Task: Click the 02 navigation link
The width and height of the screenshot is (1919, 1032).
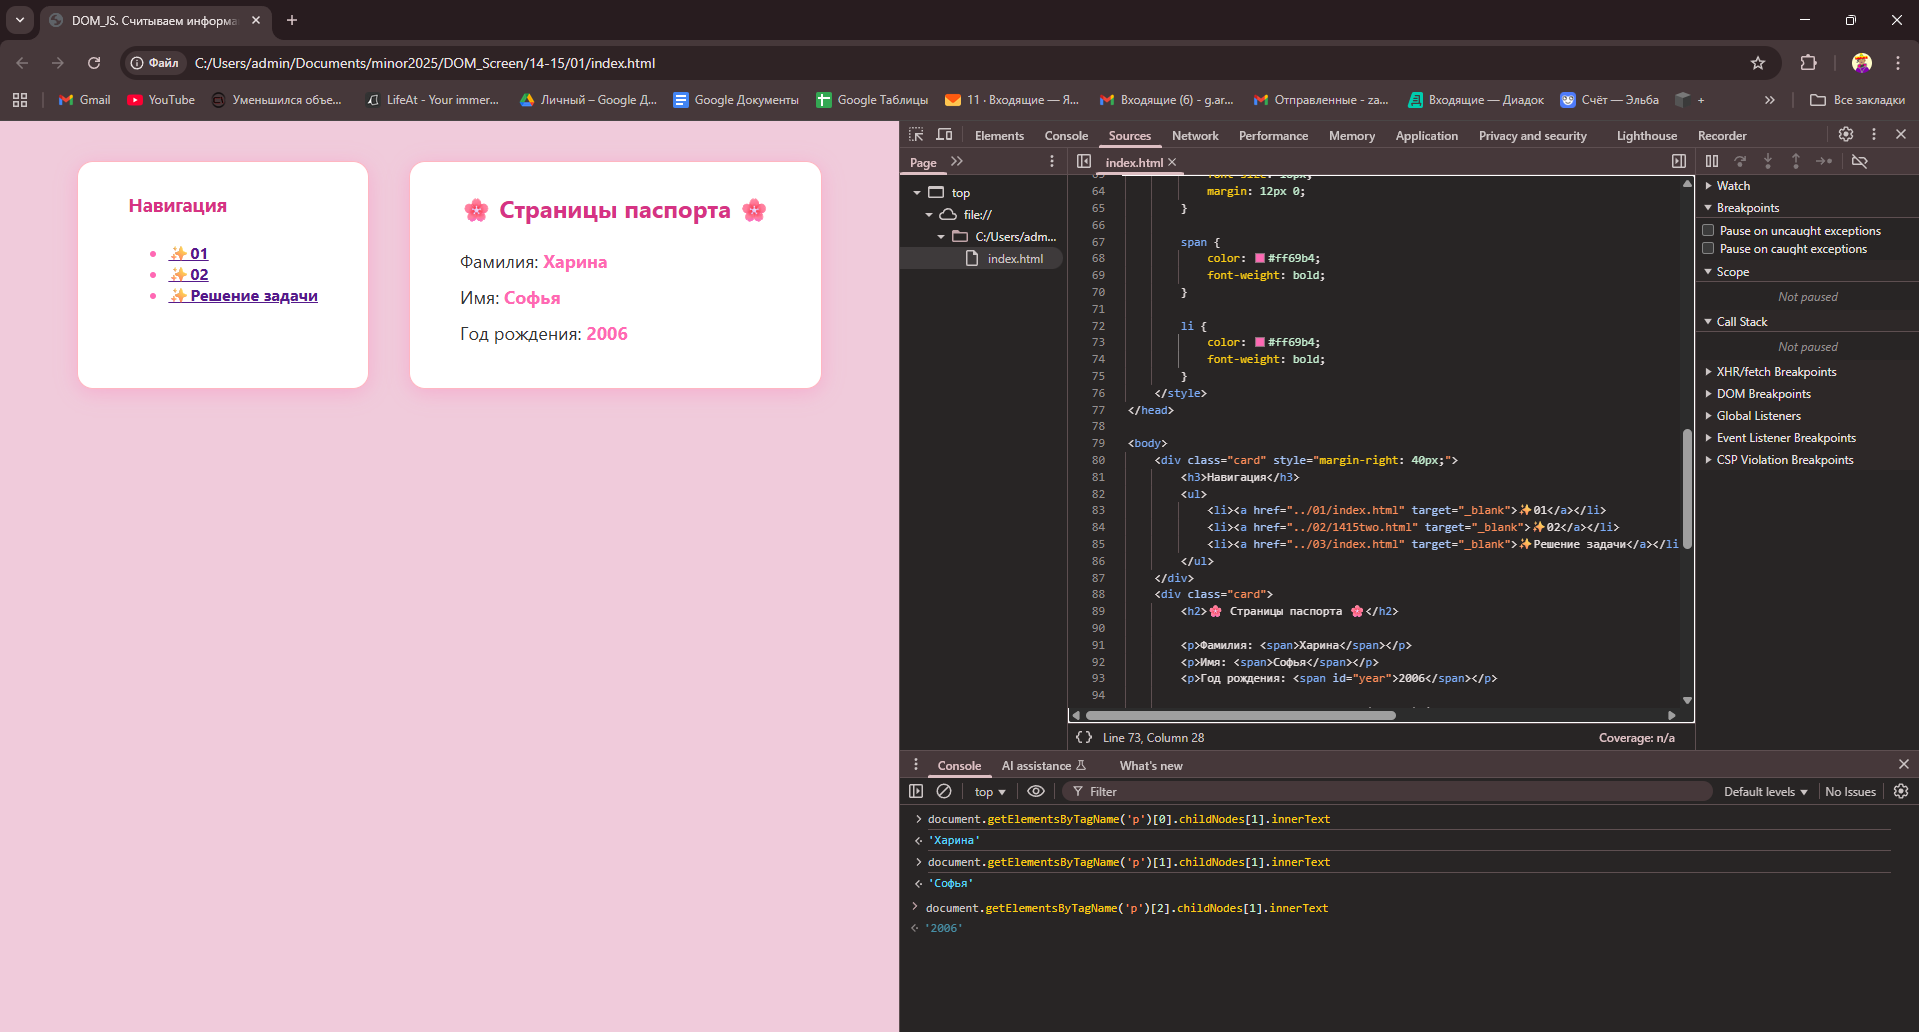Action: (199, 275)
